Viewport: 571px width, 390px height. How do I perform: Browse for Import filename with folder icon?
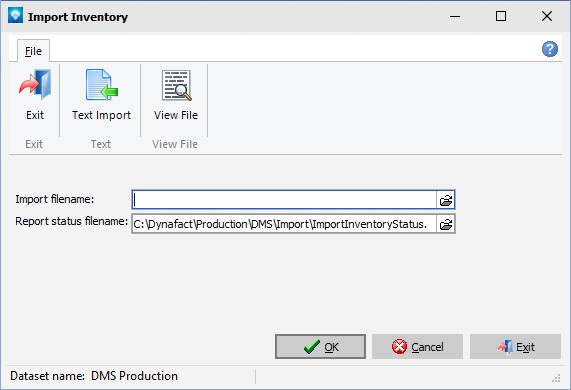tap(446, 200)
